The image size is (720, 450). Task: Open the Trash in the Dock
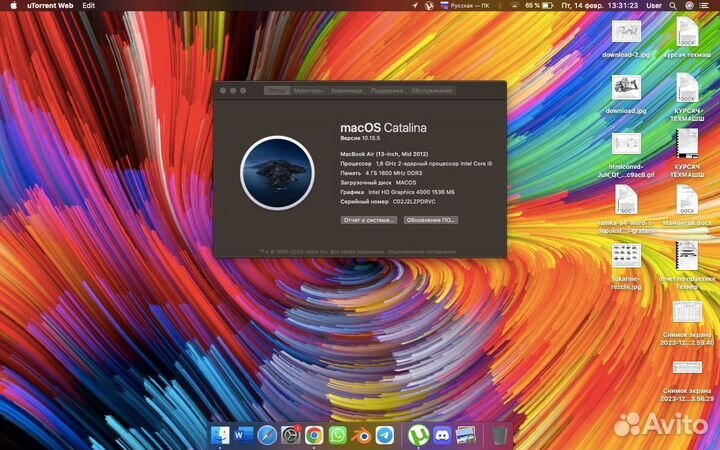(499, 435)
